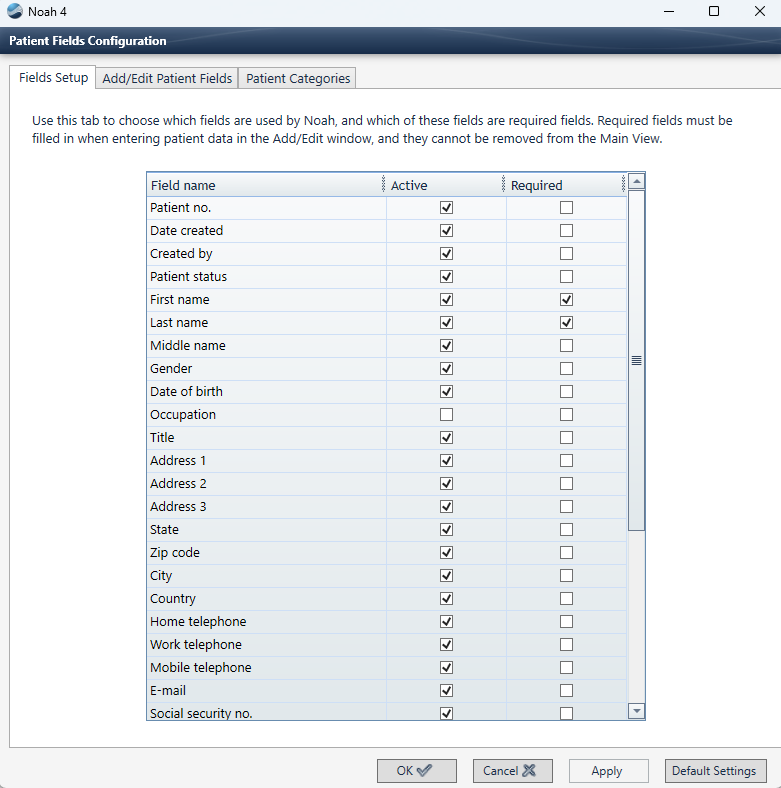Click the Active column header

click(x=445, y=185)
